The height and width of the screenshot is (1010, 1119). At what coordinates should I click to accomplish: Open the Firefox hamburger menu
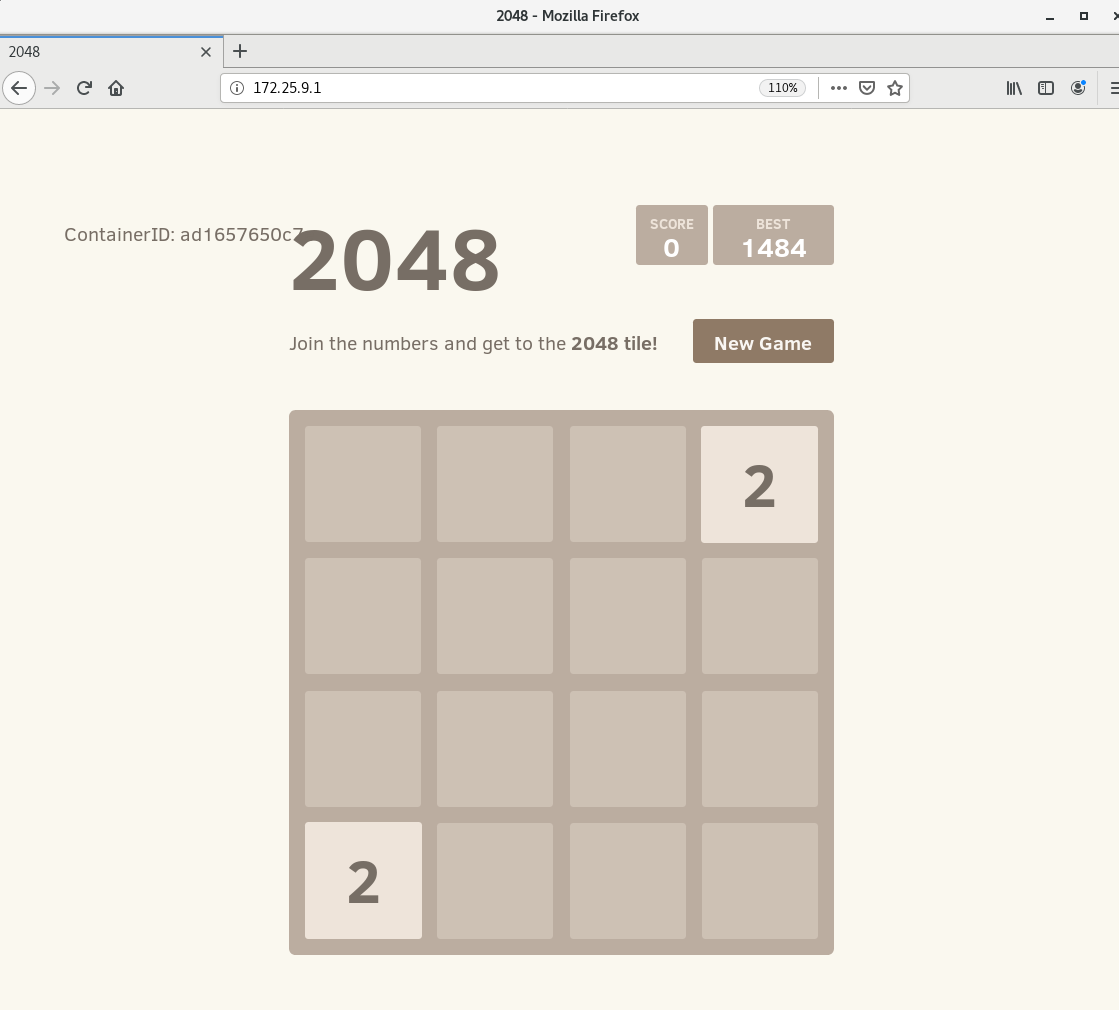tap(1113, 88)
